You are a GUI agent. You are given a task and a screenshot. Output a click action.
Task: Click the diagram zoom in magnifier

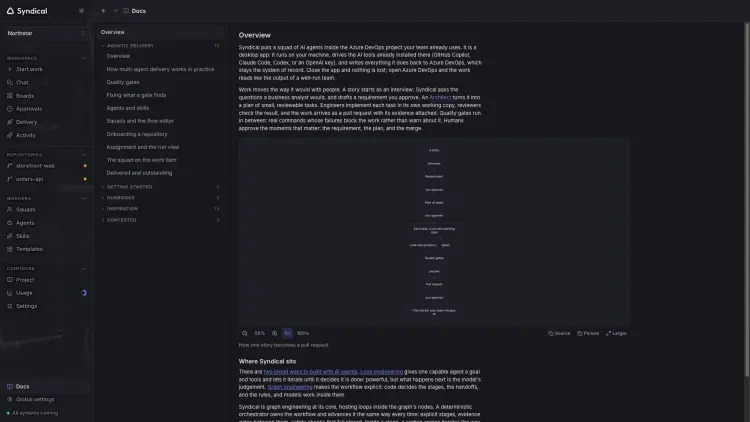point(275,333)
